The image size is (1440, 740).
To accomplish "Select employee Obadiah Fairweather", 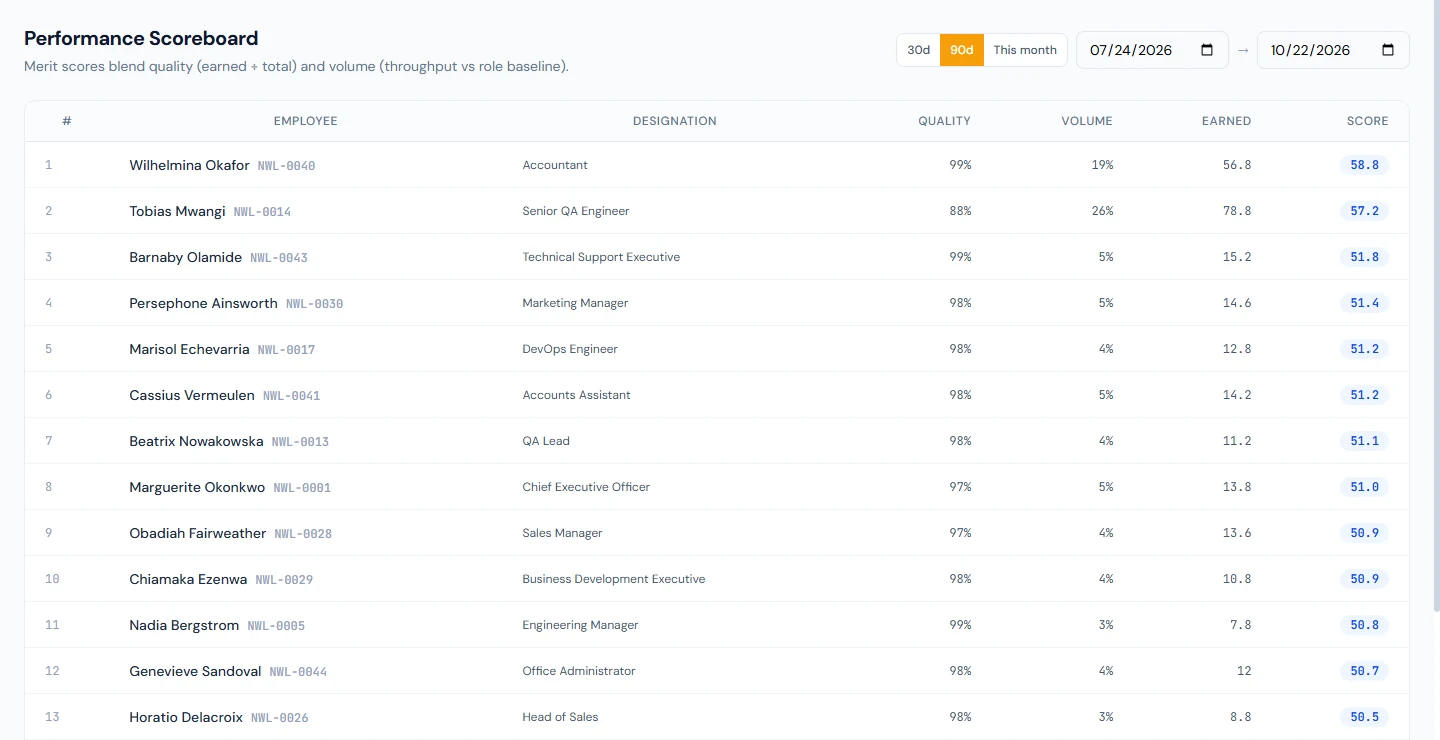I will (198, 533).
